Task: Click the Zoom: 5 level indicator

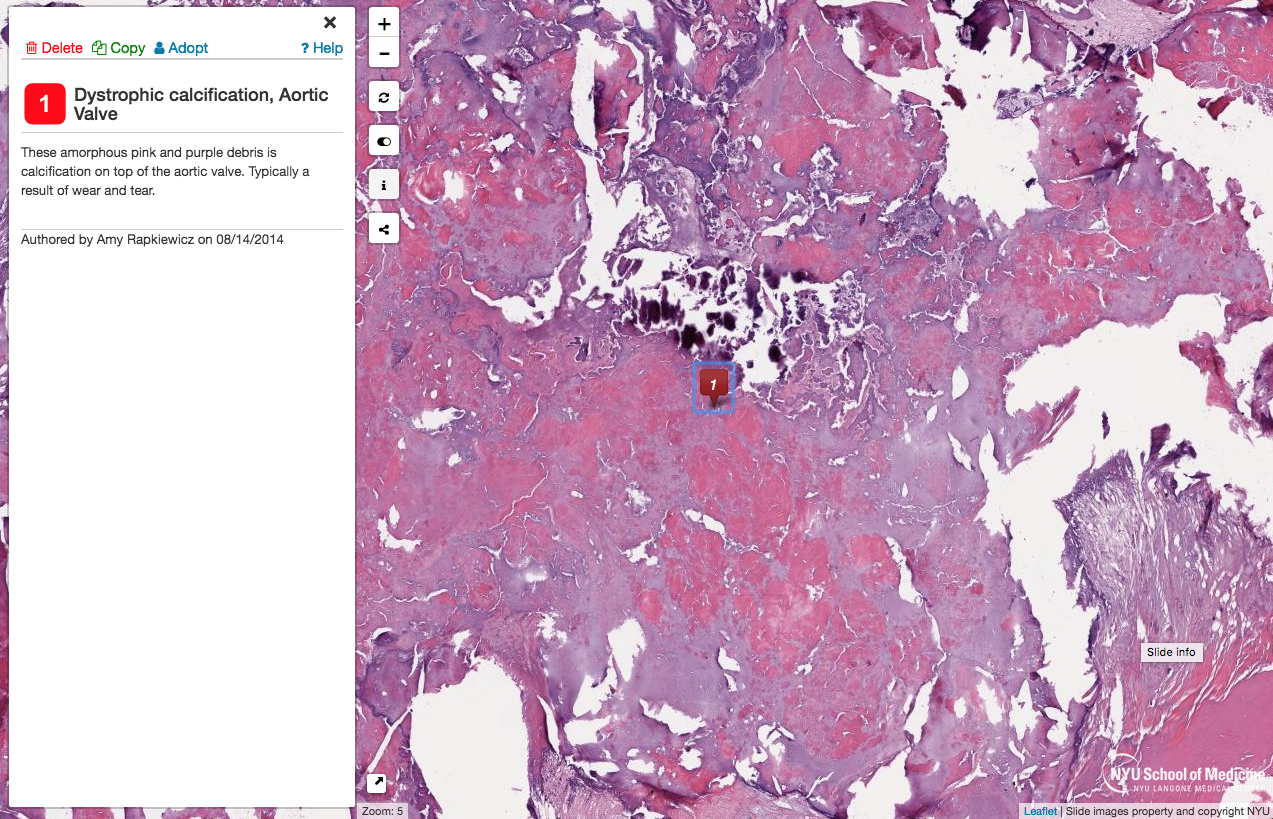Action: coord(382,811)
